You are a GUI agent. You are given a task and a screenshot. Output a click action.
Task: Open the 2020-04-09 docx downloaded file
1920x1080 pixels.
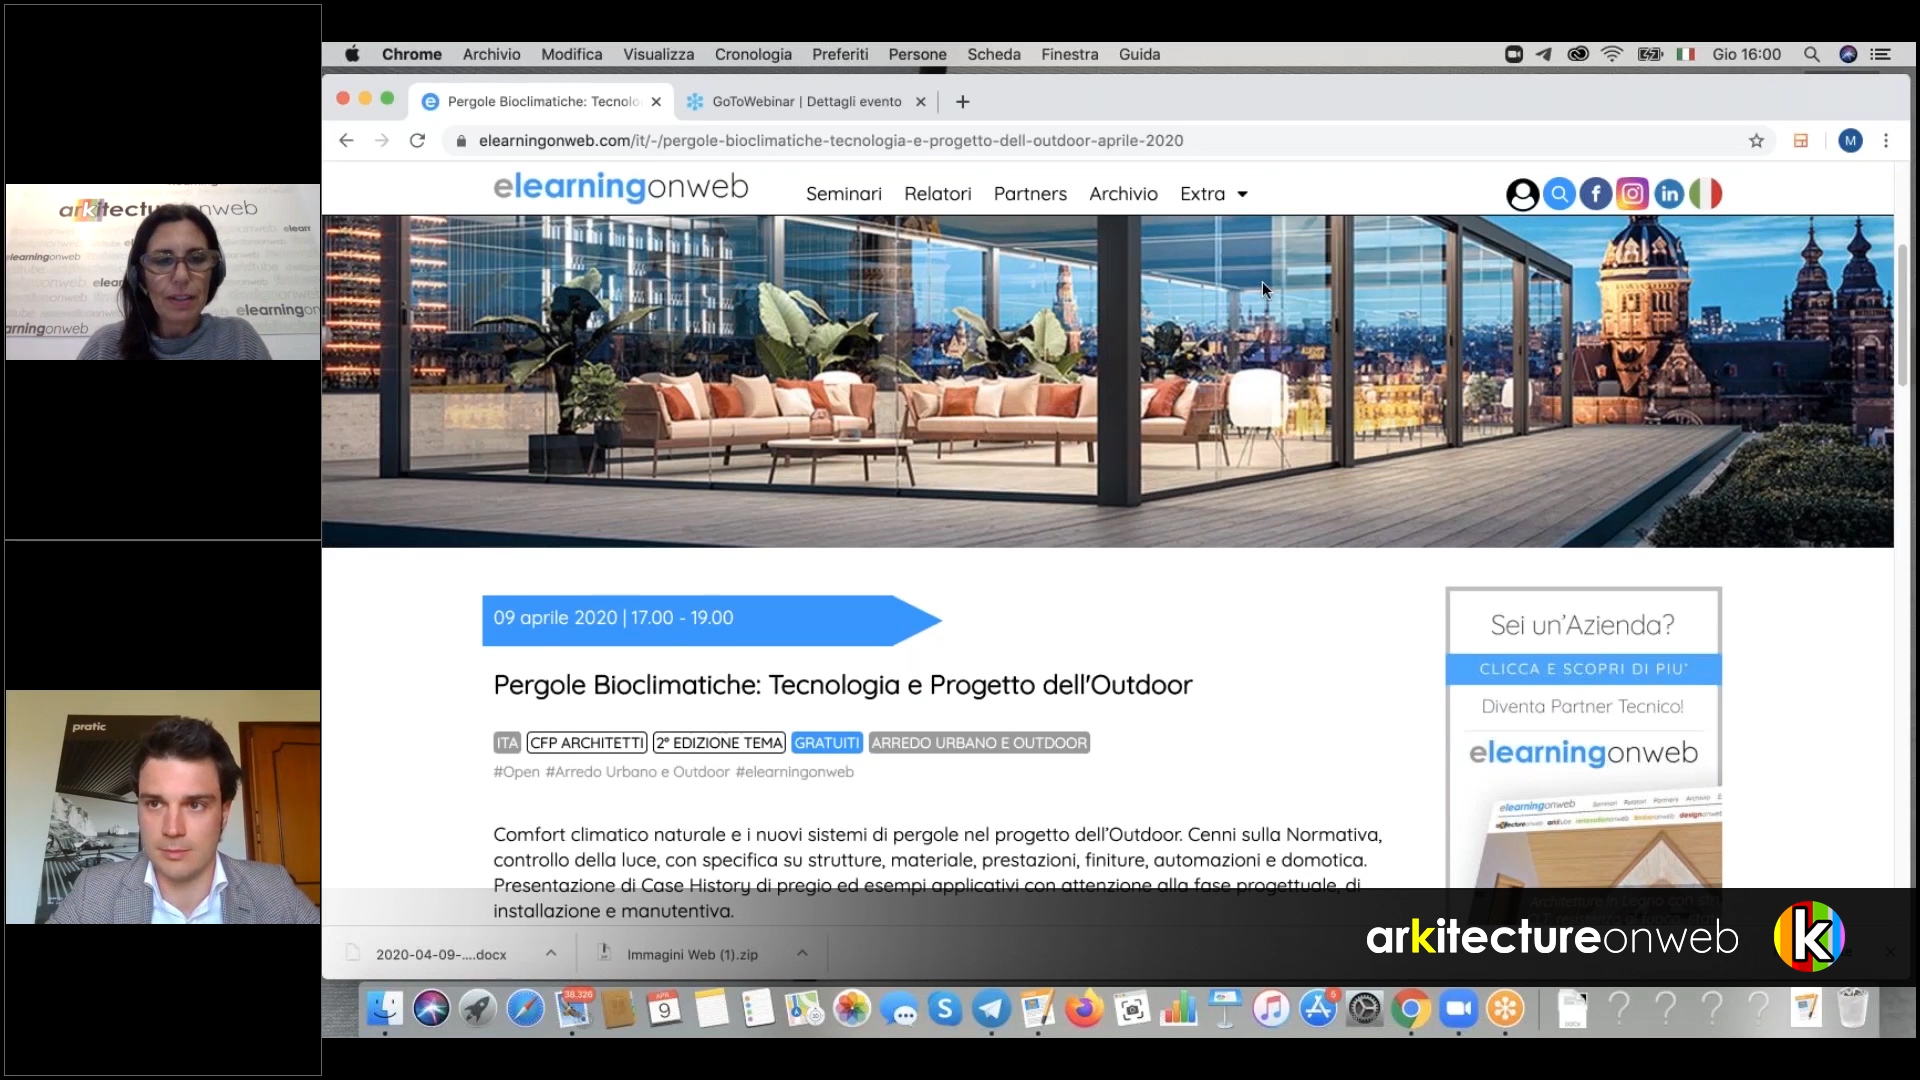[440, 954]
